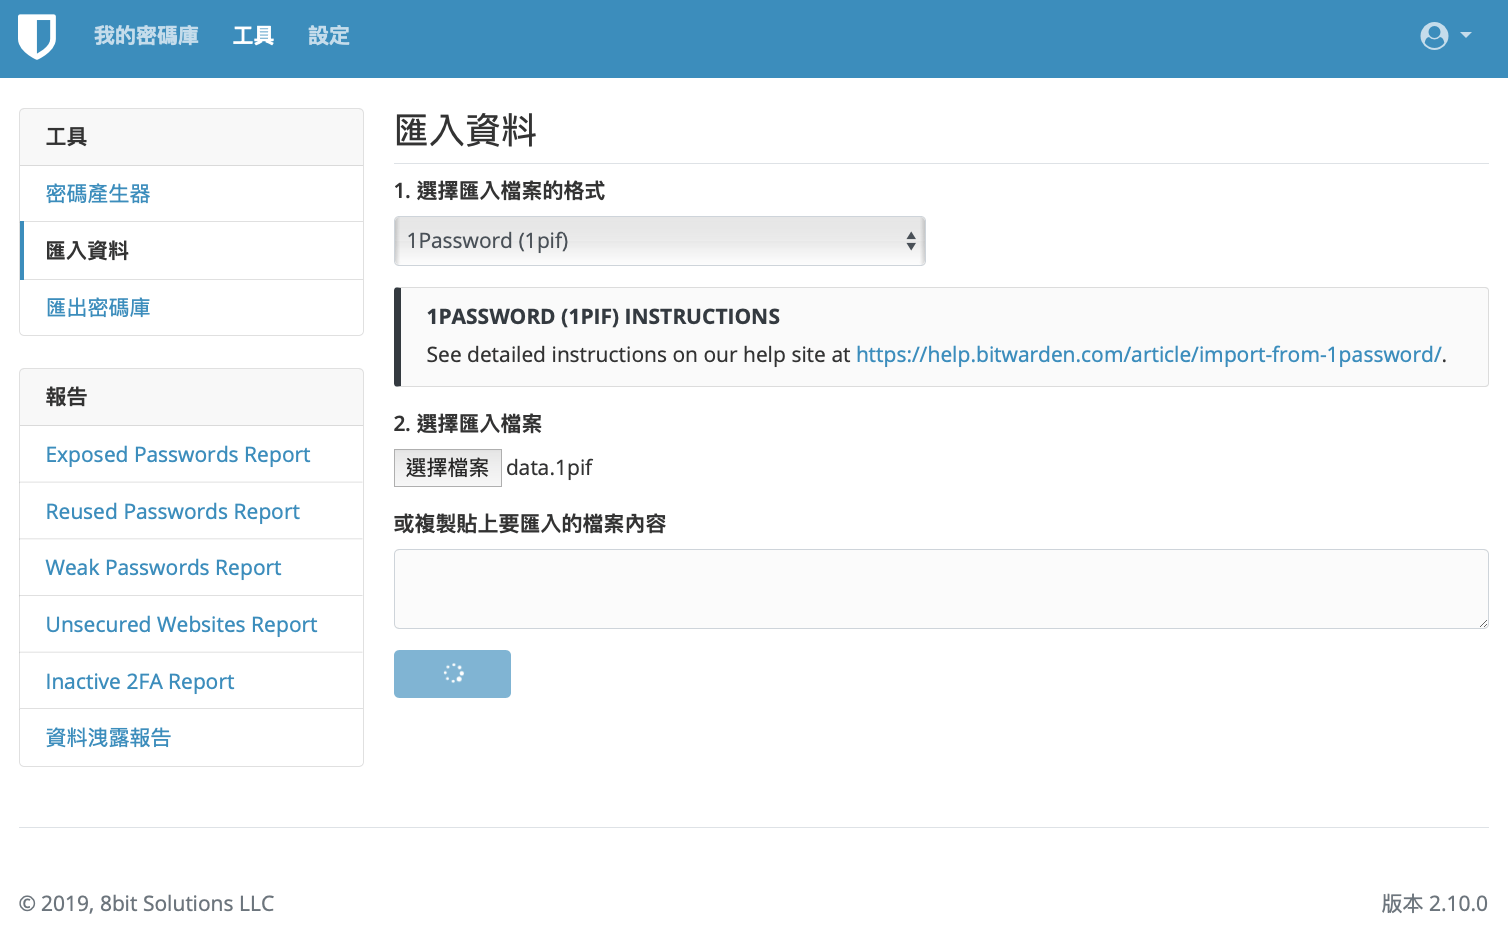This screenshot has width=1508, height=937.
Task: Click the 1PASSWORD (1PIF) INSTRUCTIONS heading
Action: pyautogui.click(x=603, y=317)
